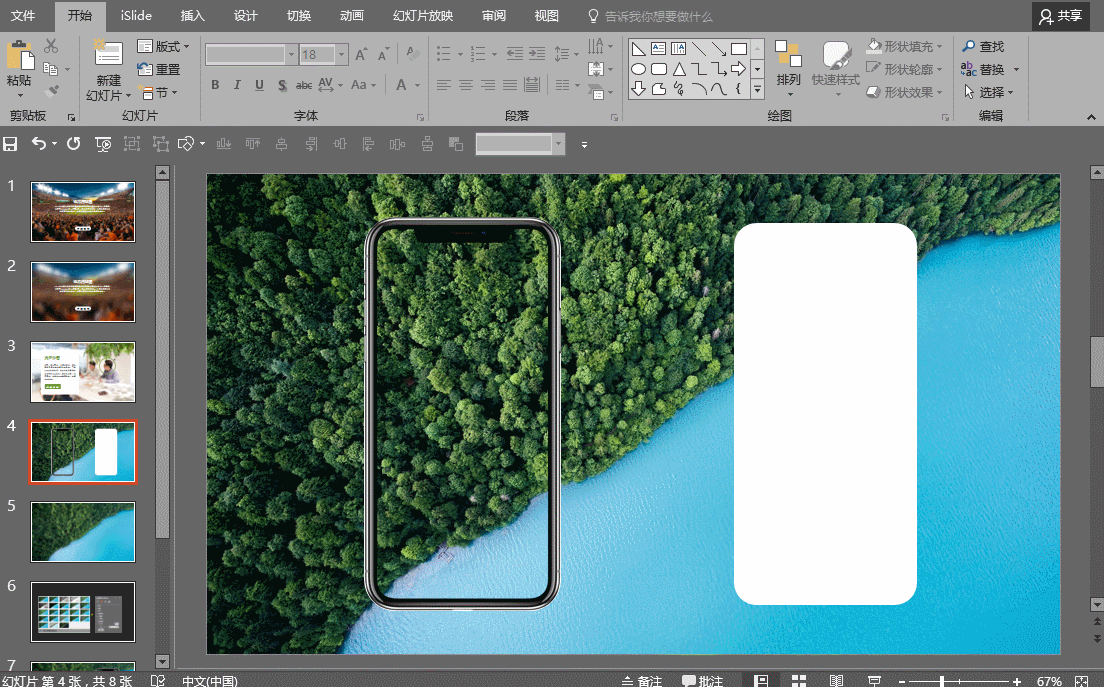Select the down arrow shape in gallery
The image size is (1104, 687).
click(x=639, y=89)
